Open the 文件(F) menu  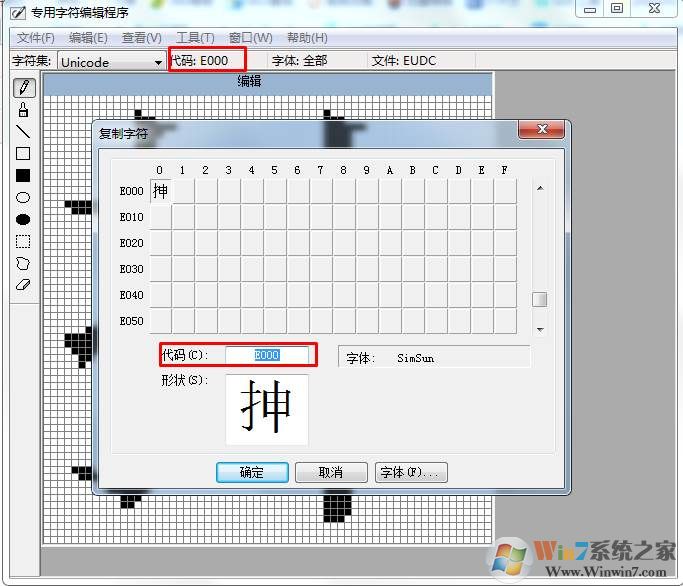point(36,38)
